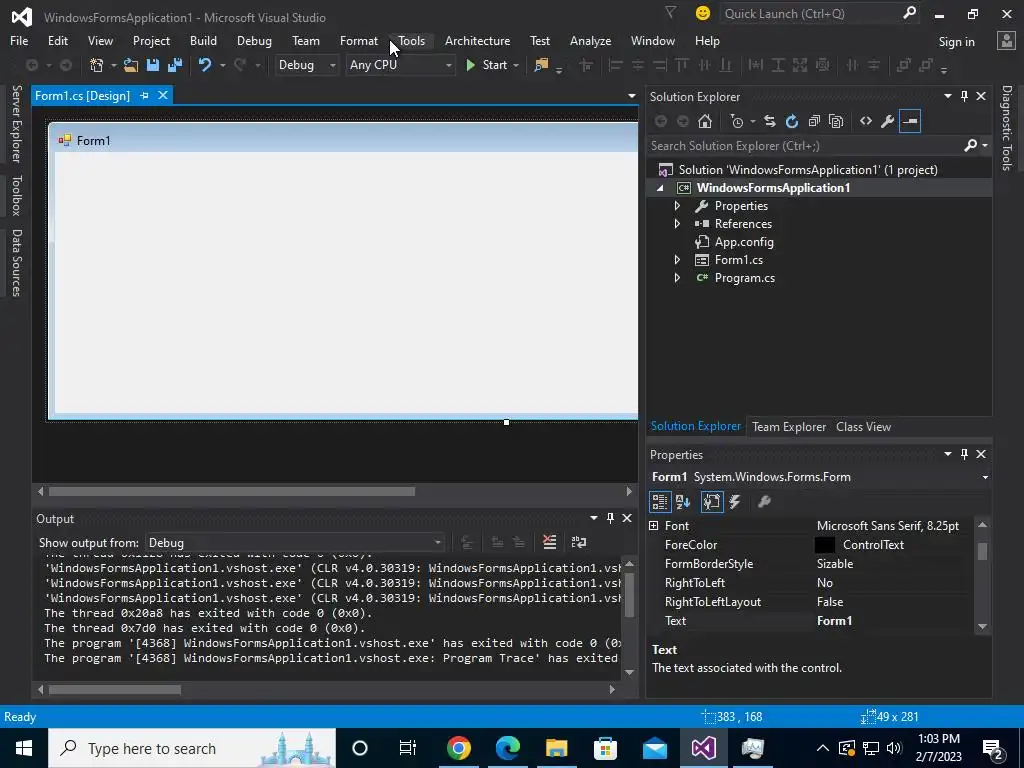The width and height of the screenshot is (1024, 768).
Task: Click the Output panel vertical scrollbar thumb
Action: click(x=630, y=595)
